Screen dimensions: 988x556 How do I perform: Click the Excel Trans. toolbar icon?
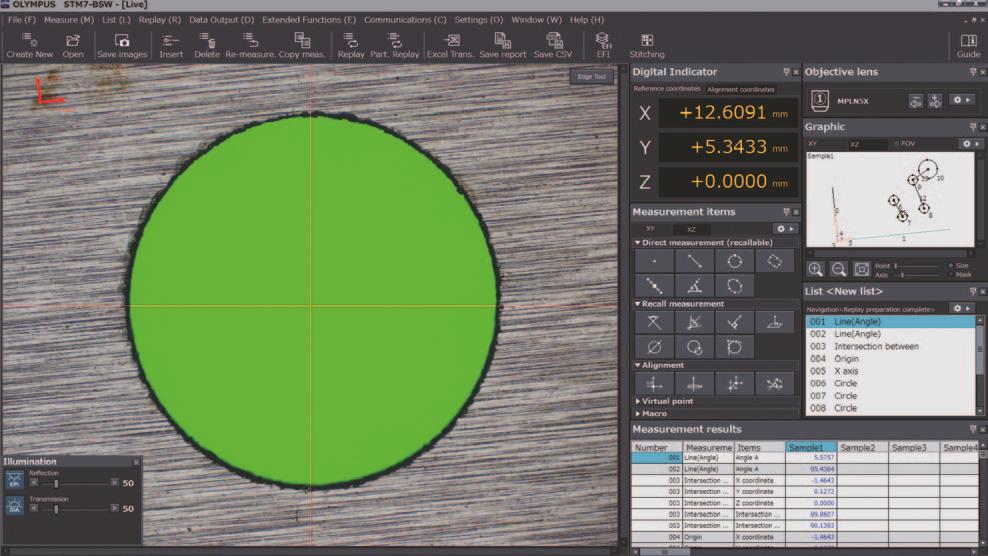click(x=450, y=45)
